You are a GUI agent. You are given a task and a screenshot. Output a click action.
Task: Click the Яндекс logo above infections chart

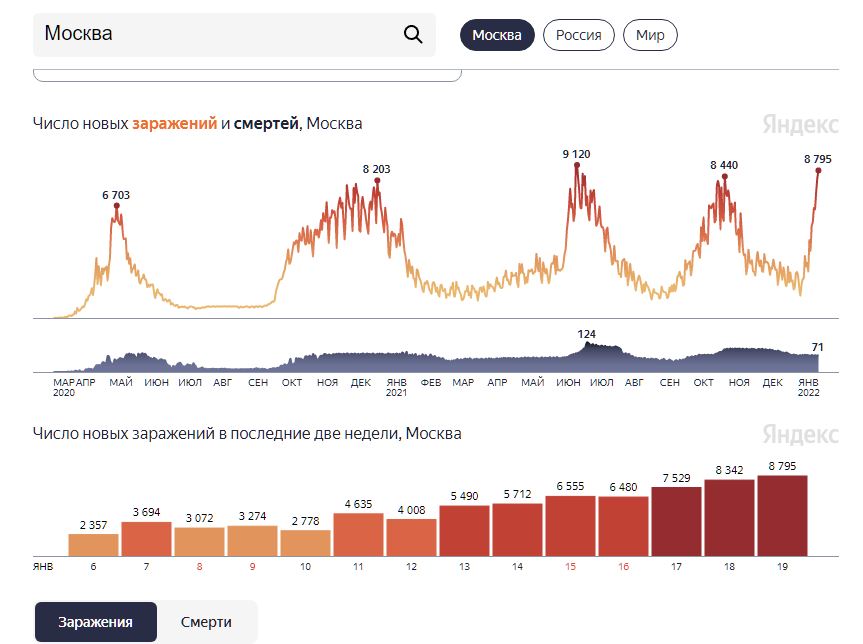click(800, 124)
